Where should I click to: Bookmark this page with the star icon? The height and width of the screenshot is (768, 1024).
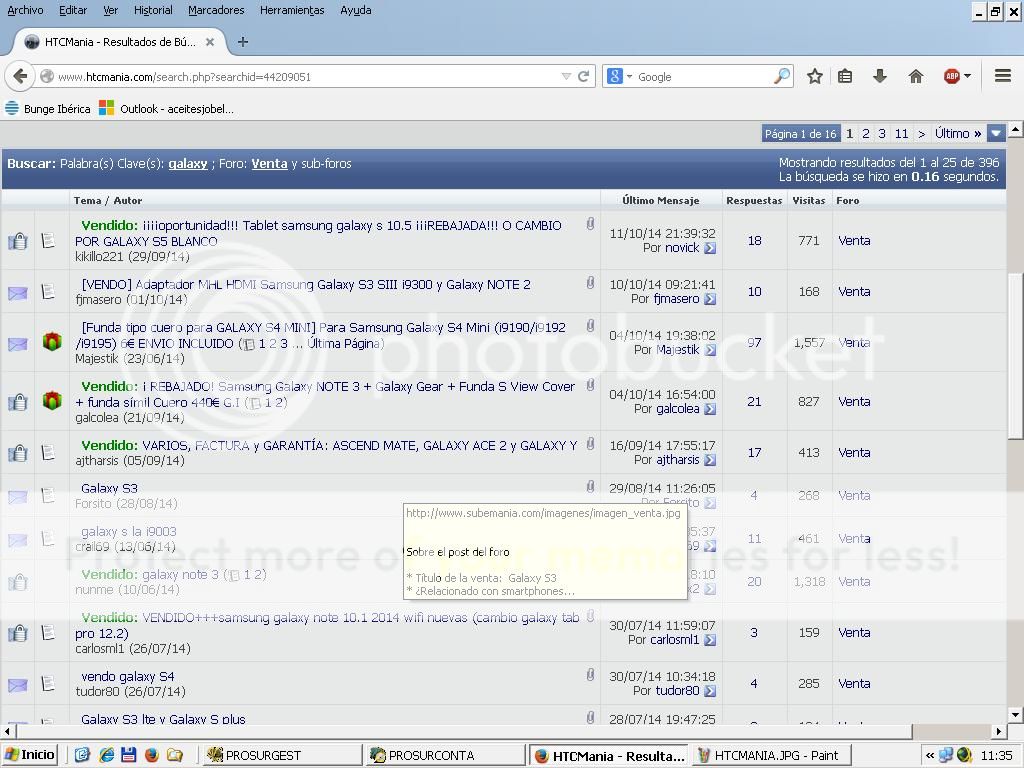815,76
